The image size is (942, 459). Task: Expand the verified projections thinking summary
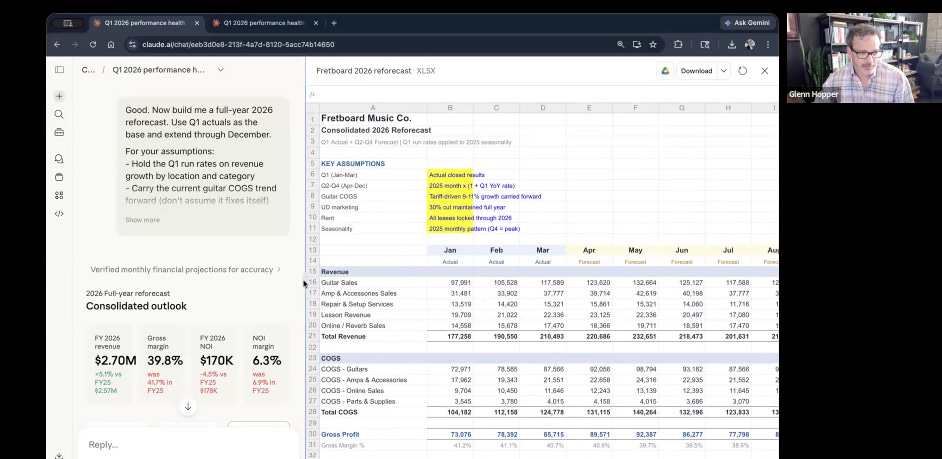tap(185, 269)
